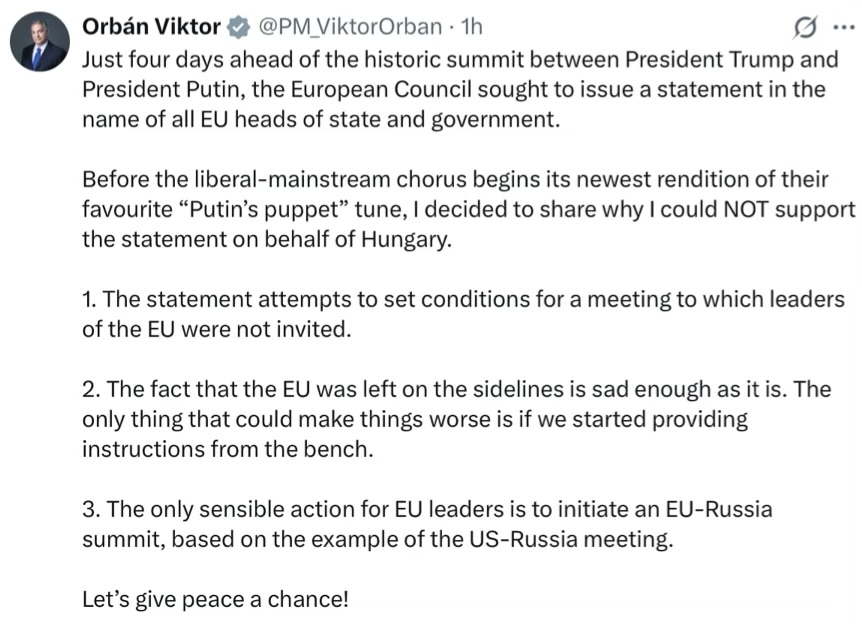Open the three-dot more options menu
Viewport: 862px width, 628px height.
click(x=844, y=26)
